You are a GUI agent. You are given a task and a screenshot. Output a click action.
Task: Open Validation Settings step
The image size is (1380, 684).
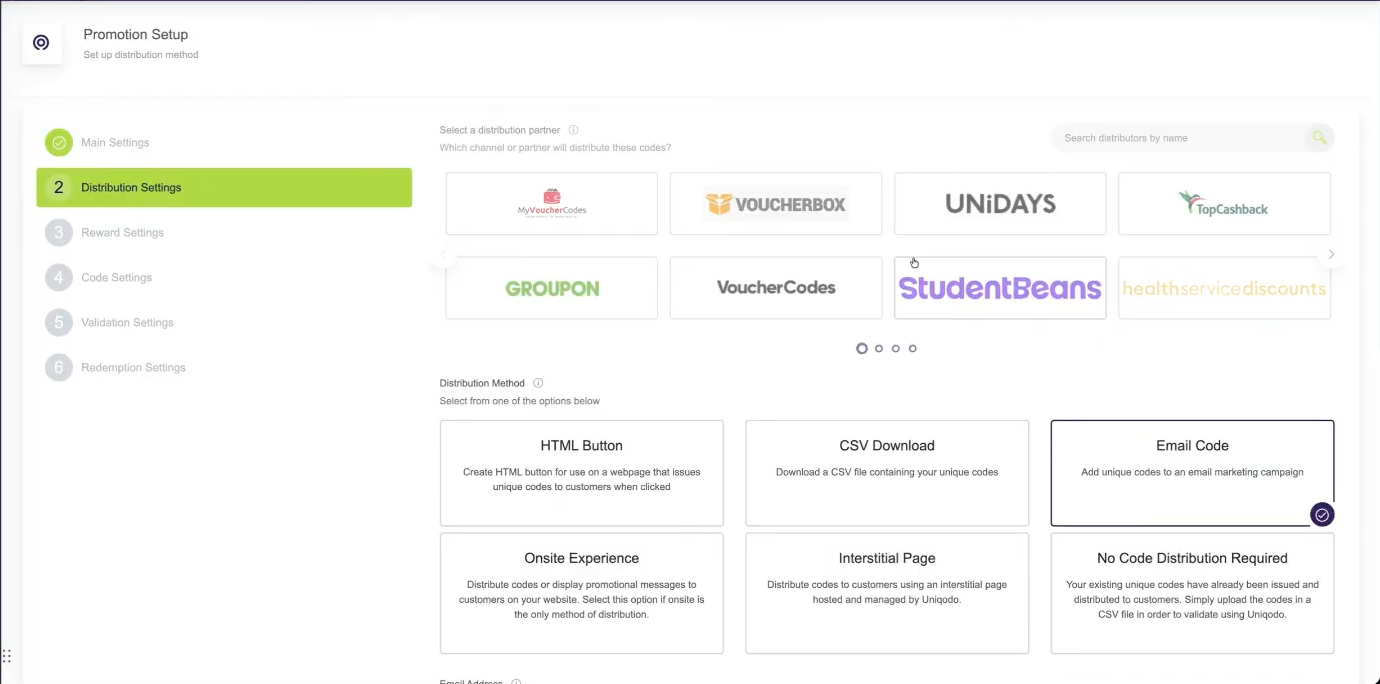pyautogui.click(x=127, y=323)
